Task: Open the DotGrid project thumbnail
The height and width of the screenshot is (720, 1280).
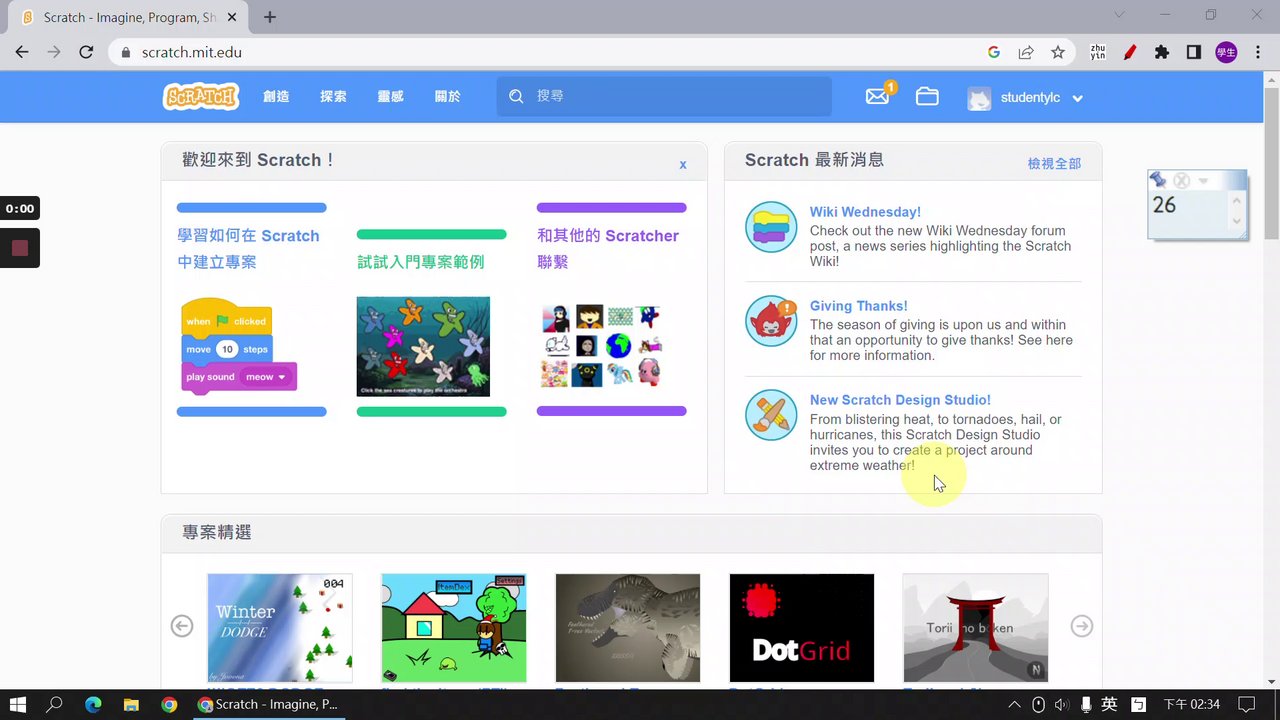Action: pyautogui.click(x=802, y=628)
